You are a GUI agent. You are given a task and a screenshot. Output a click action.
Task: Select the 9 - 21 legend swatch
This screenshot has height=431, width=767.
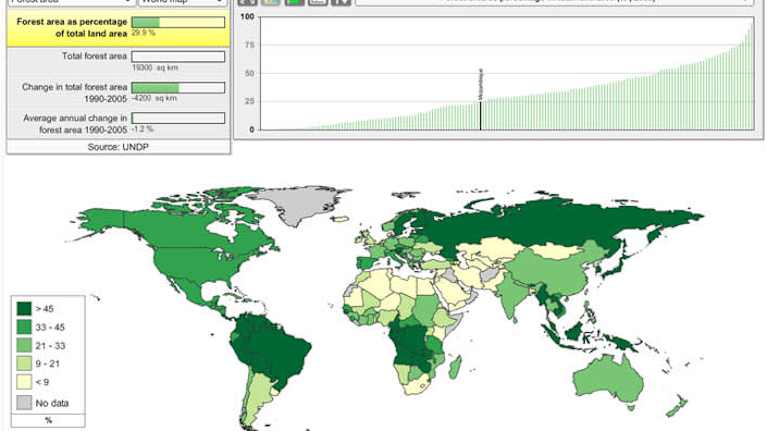pyautogui.click(x=23, y=363)
